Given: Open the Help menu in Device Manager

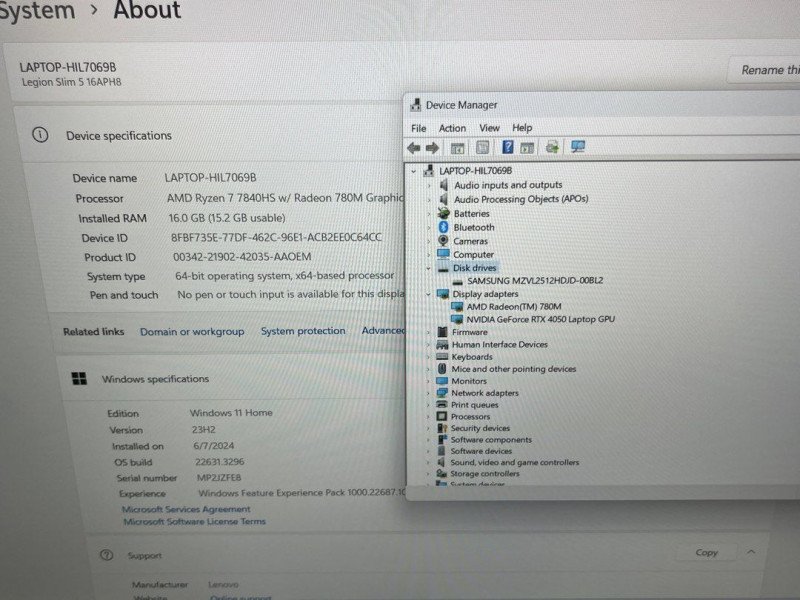Looking at the screenshot, I should tap(522, 128).
